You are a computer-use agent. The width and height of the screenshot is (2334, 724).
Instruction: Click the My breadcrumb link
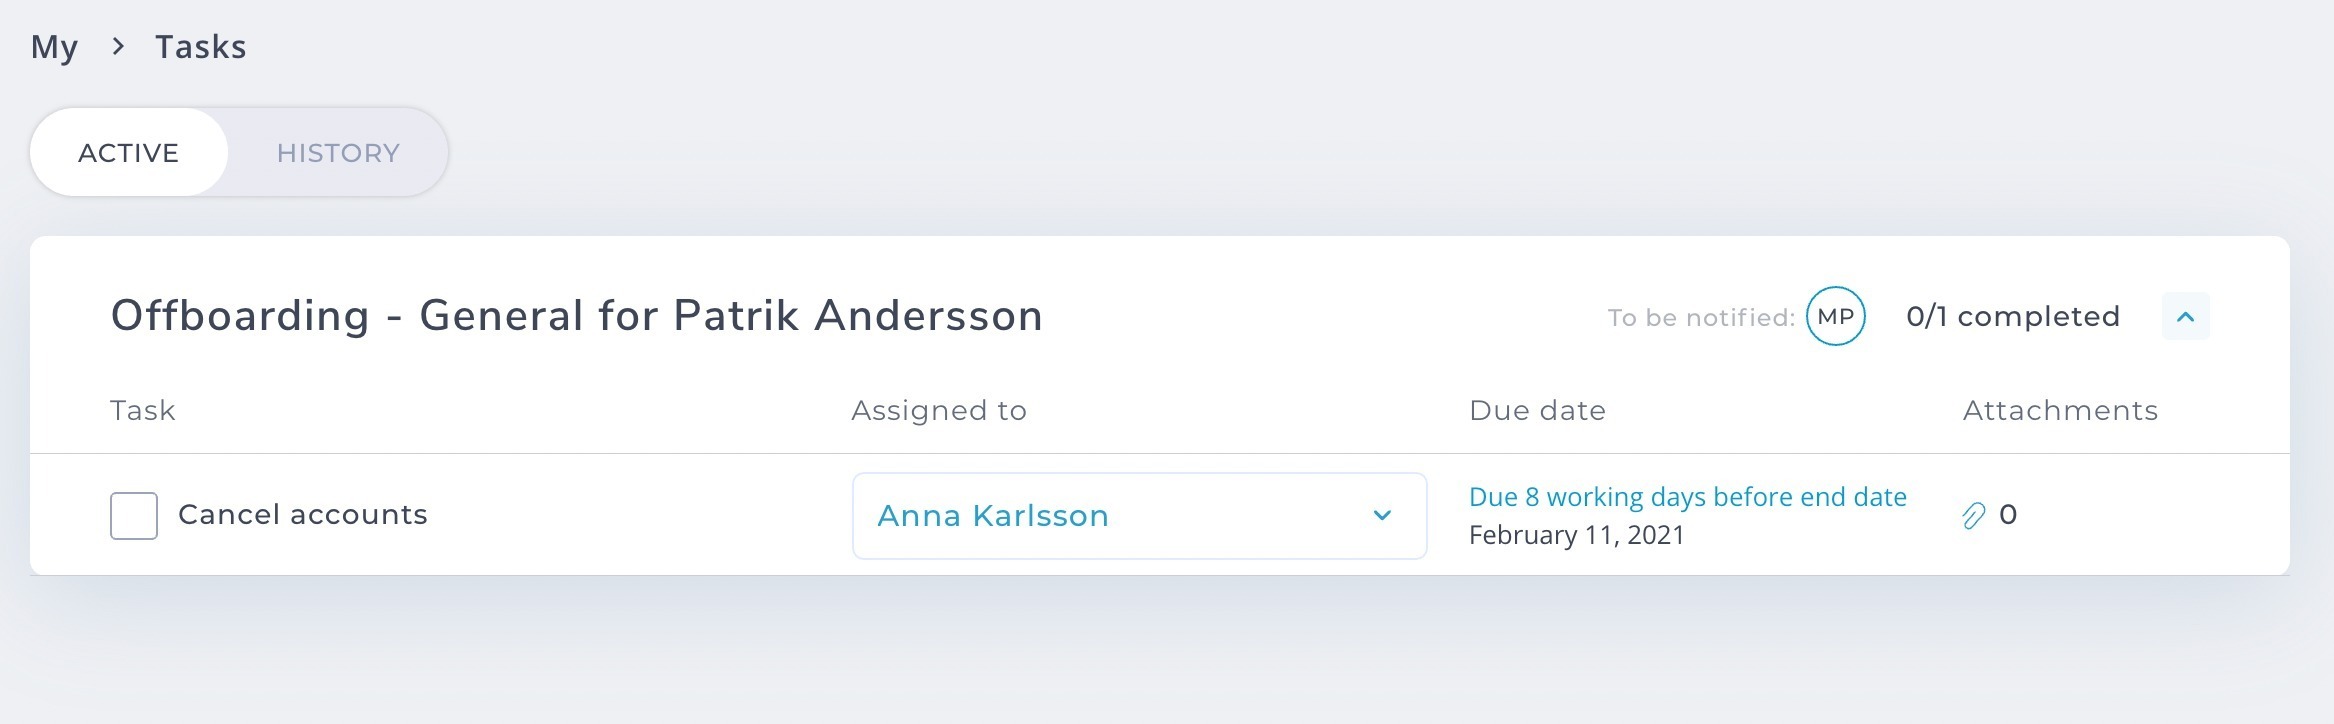54,47
